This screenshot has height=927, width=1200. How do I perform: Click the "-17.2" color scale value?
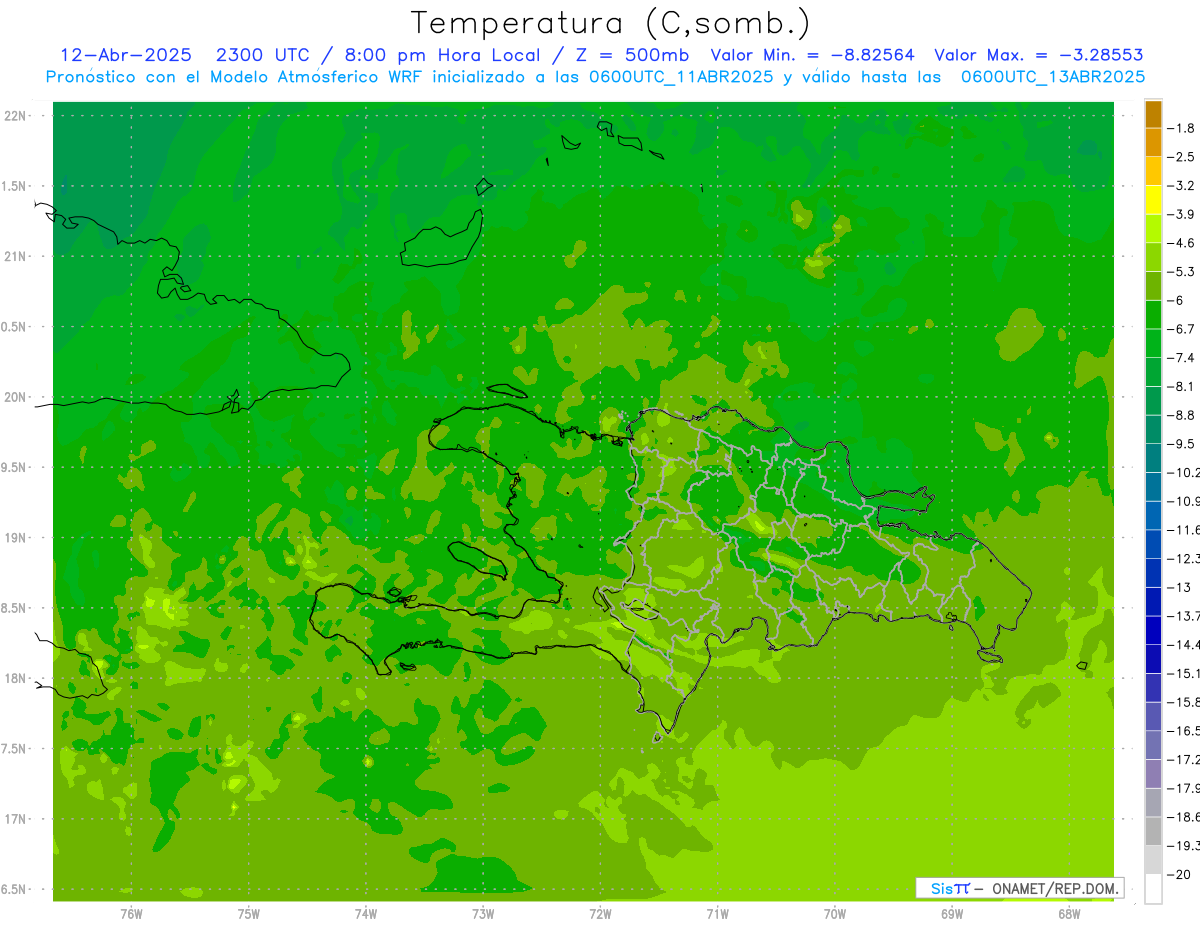coord(1183,759)
